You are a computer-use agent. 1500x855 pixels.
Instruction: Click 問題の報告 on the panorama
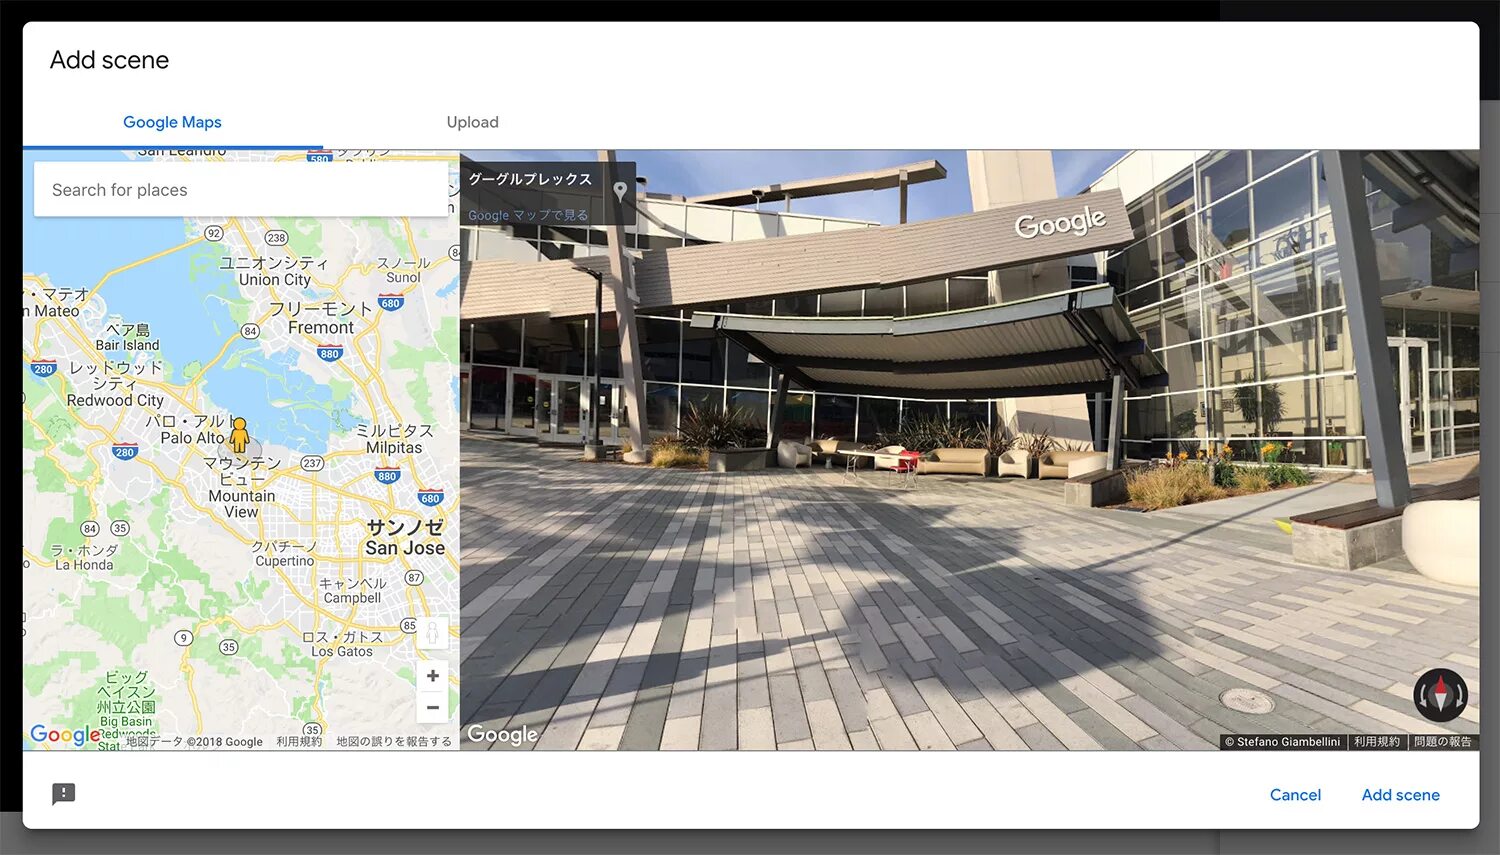1443,742
